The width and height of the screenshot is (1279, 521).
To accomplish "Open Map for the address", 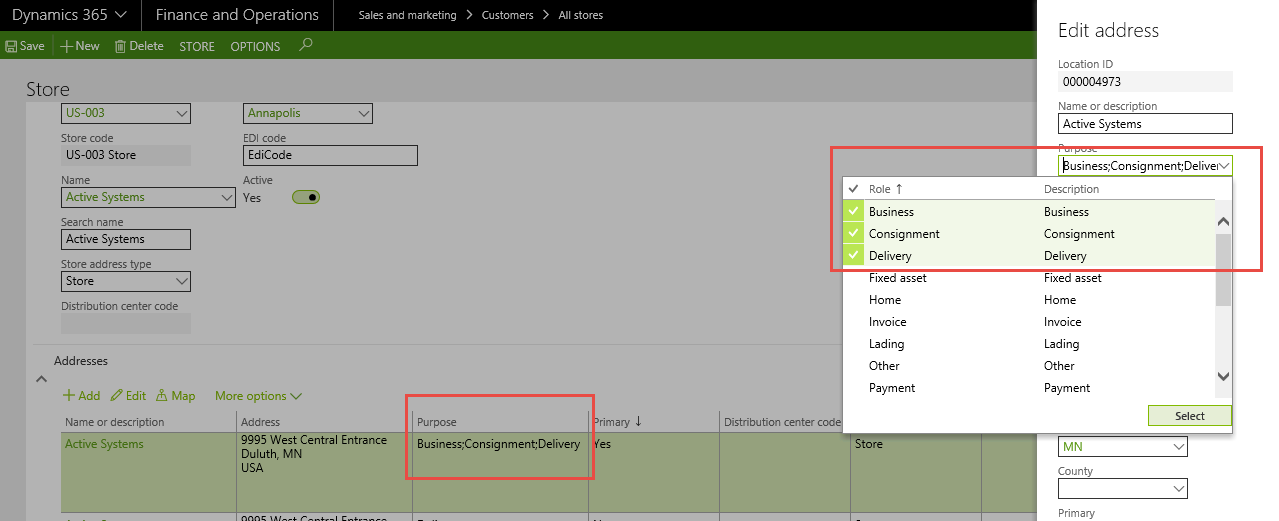I will pyautogui.click(x=176, y=396).
